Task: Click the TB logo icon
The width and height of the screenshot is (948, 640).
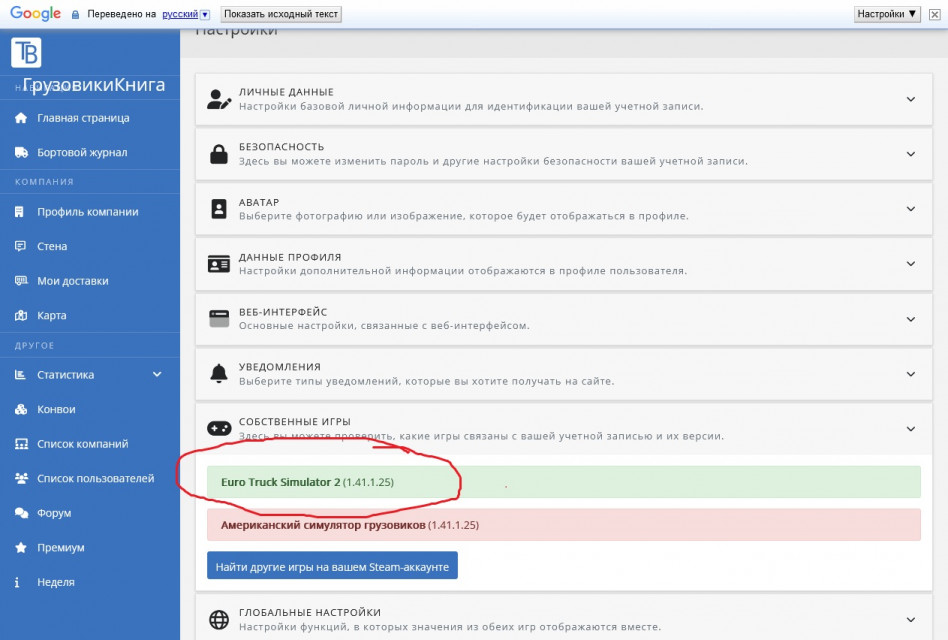Action: 26,53
